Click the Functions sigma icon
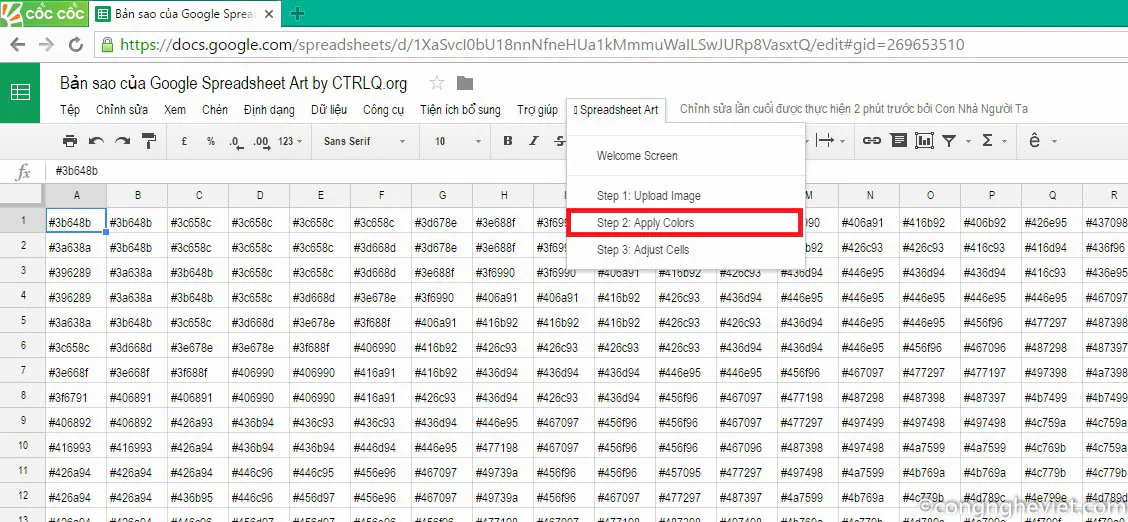 [x=987, y=141]
